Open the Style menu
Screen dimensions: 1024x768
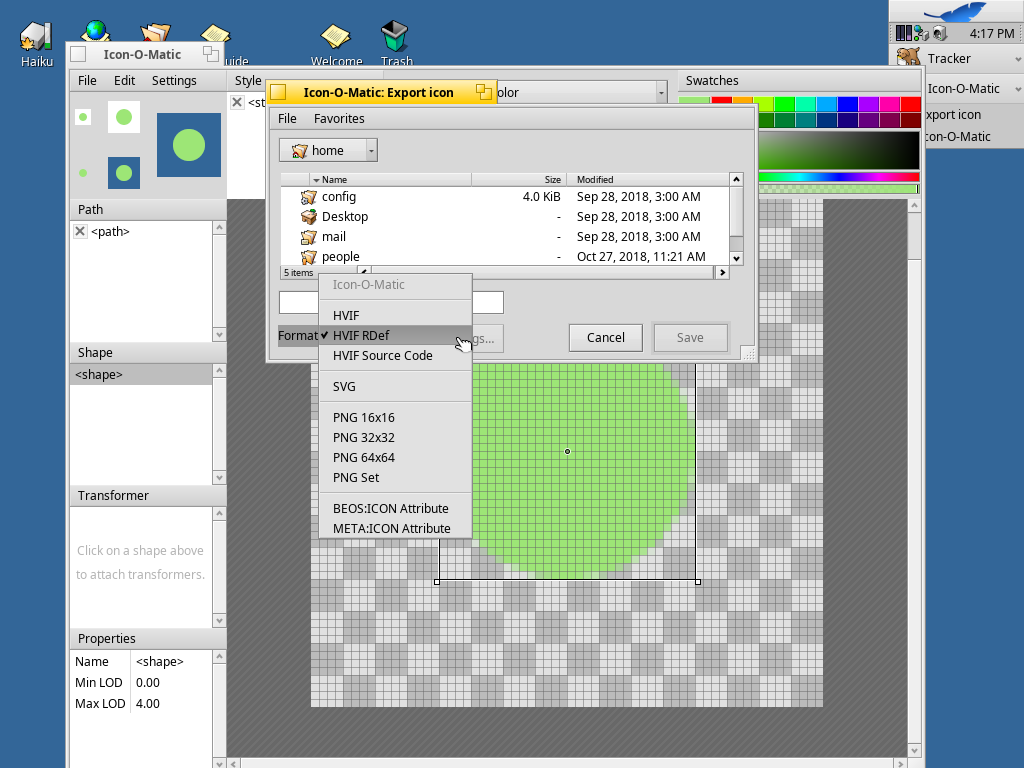click(248, 80)
